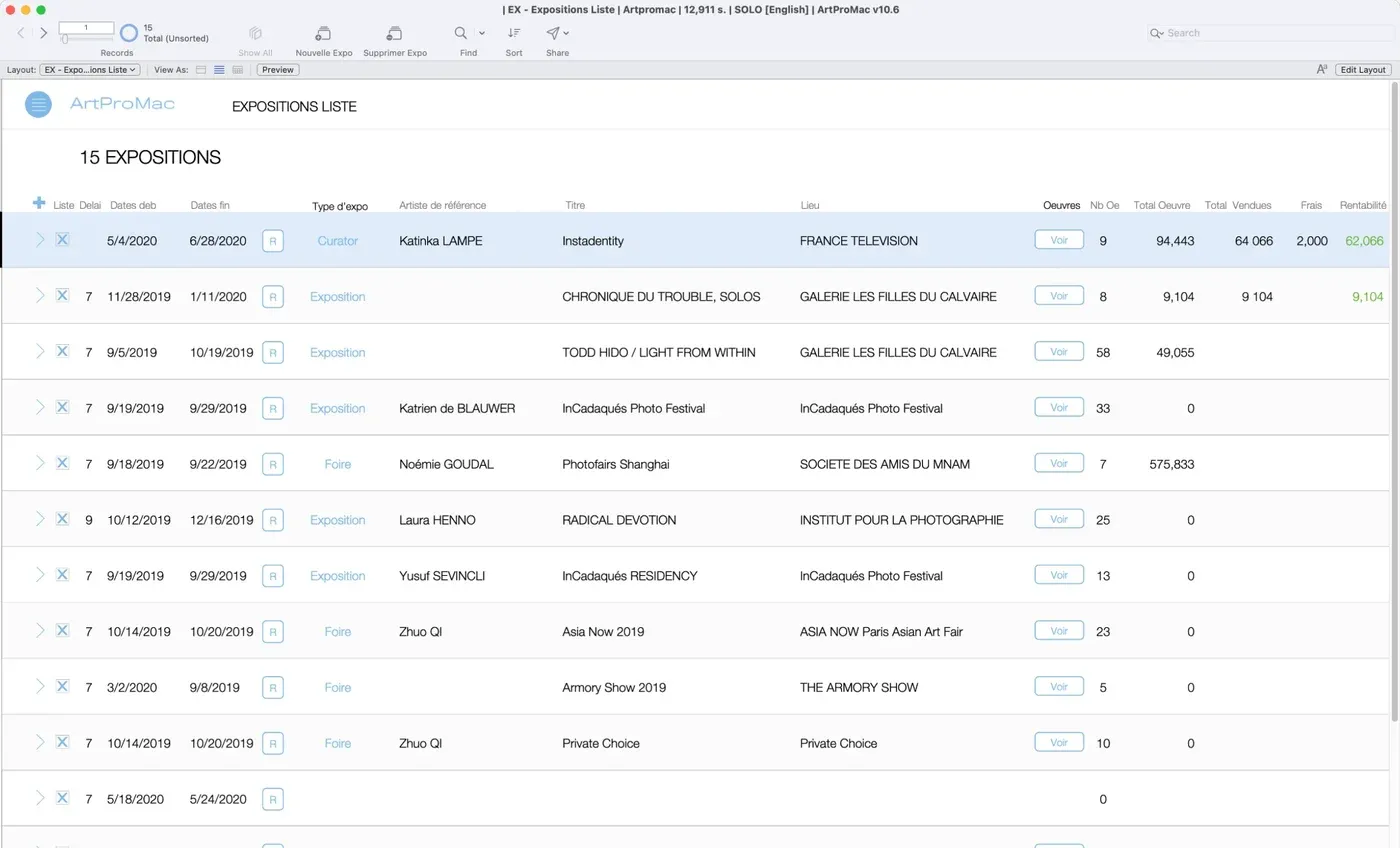Expand the Instadentity row chevron
The image size is (1400, 848).
point(40,239)
